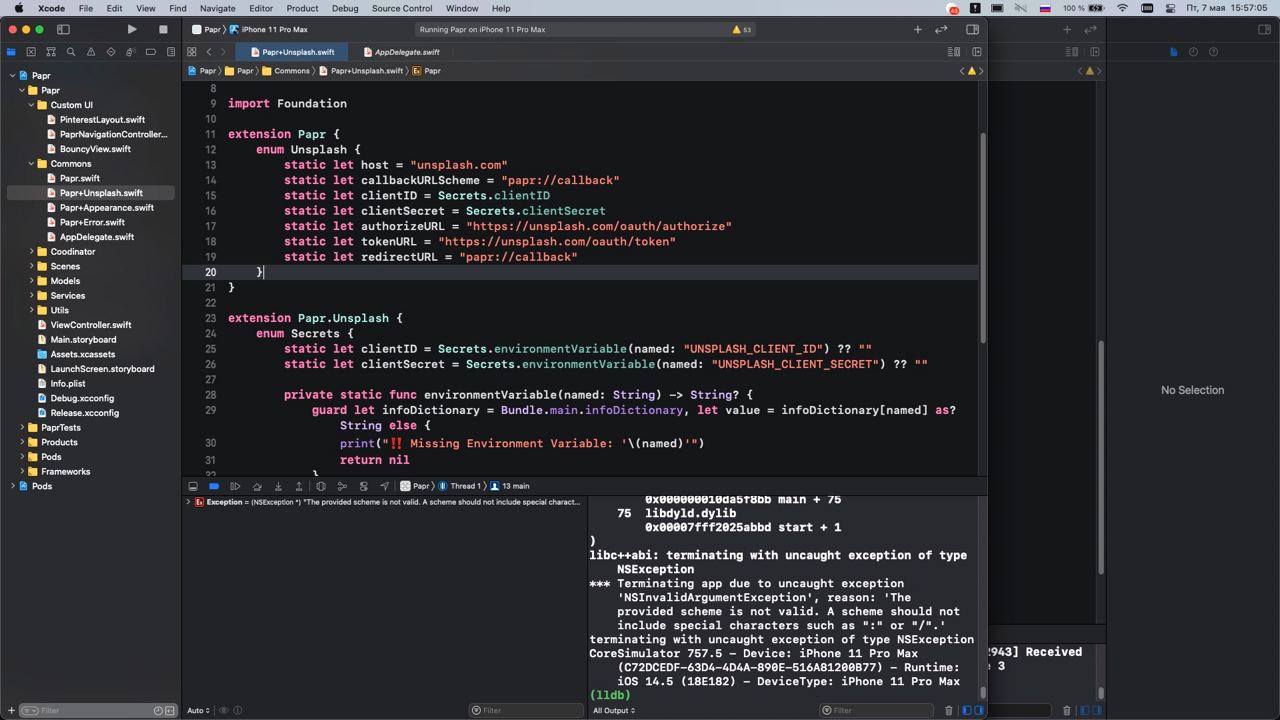Open the All Output console dropdown
The height and width of the screenshot is (720, 1280).
tap(614, 711)
